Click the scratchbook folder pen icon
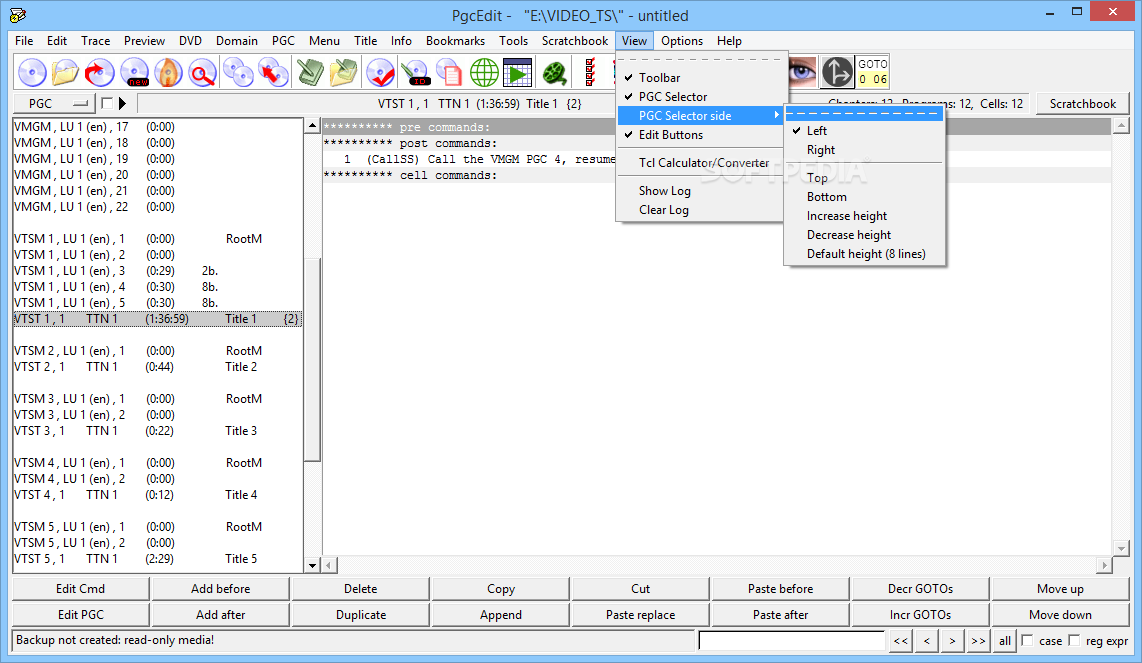Viewport: 1142px width, 663px height. (343, 72)
